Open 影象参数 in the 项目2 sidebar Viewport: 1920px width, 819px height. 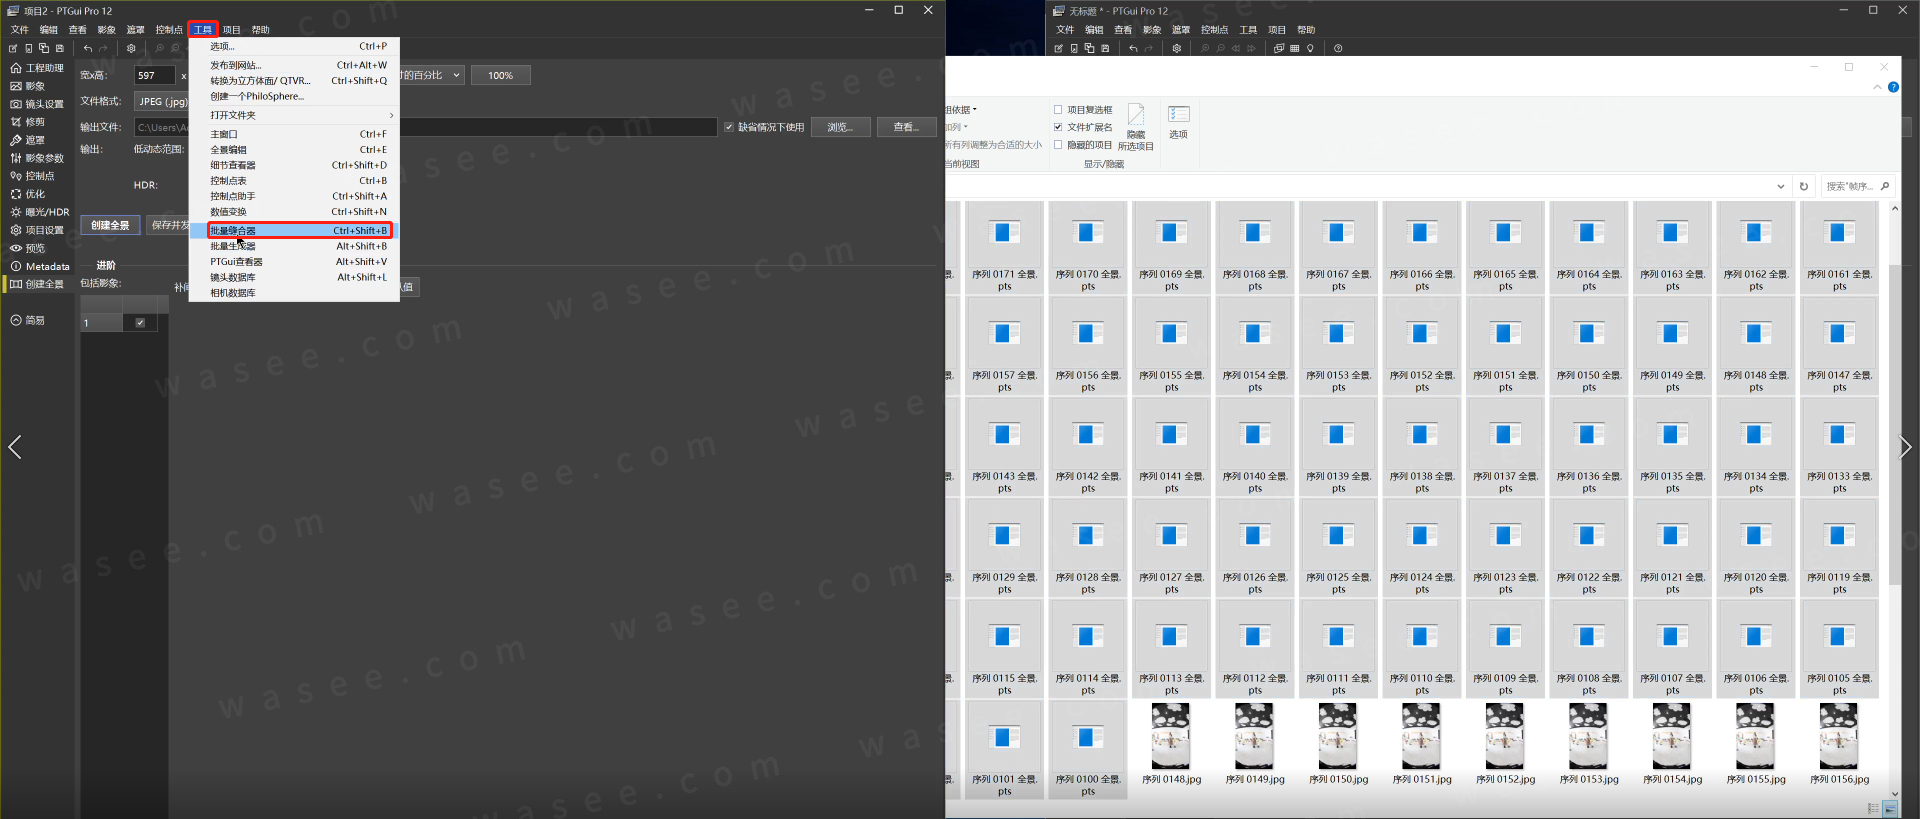pos(37,158)
